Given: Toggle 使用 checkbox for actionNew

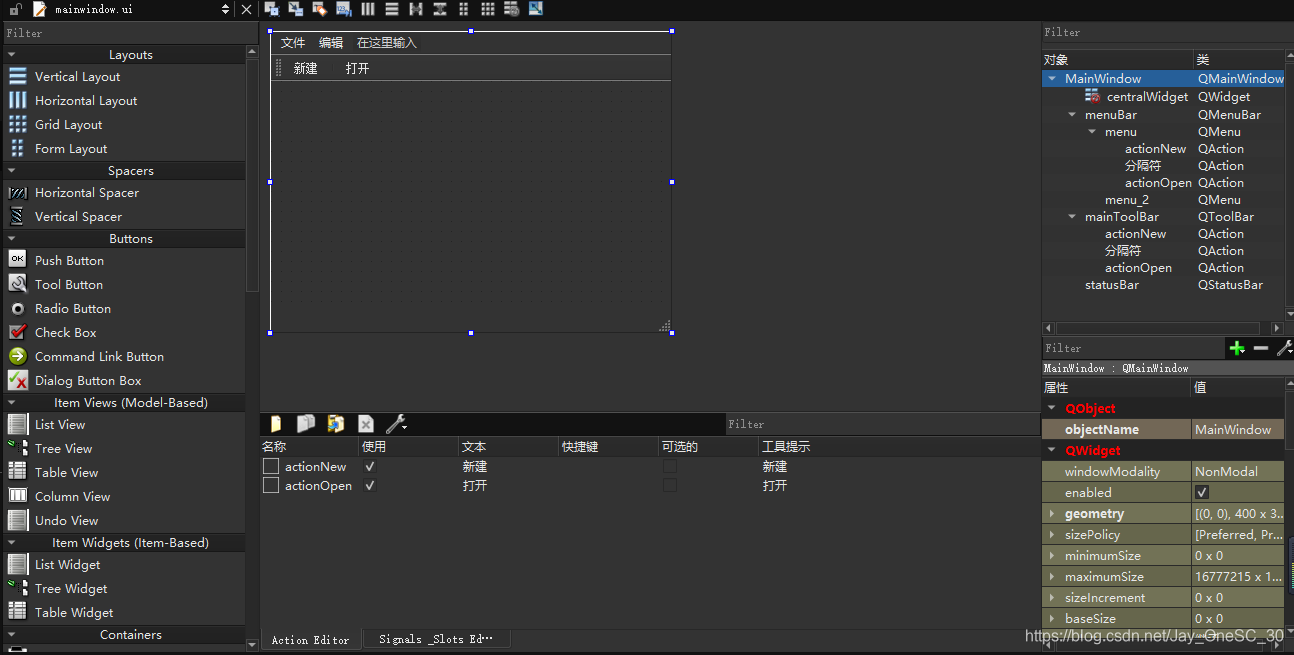Looking at the screenshot, I should (370, 466).
